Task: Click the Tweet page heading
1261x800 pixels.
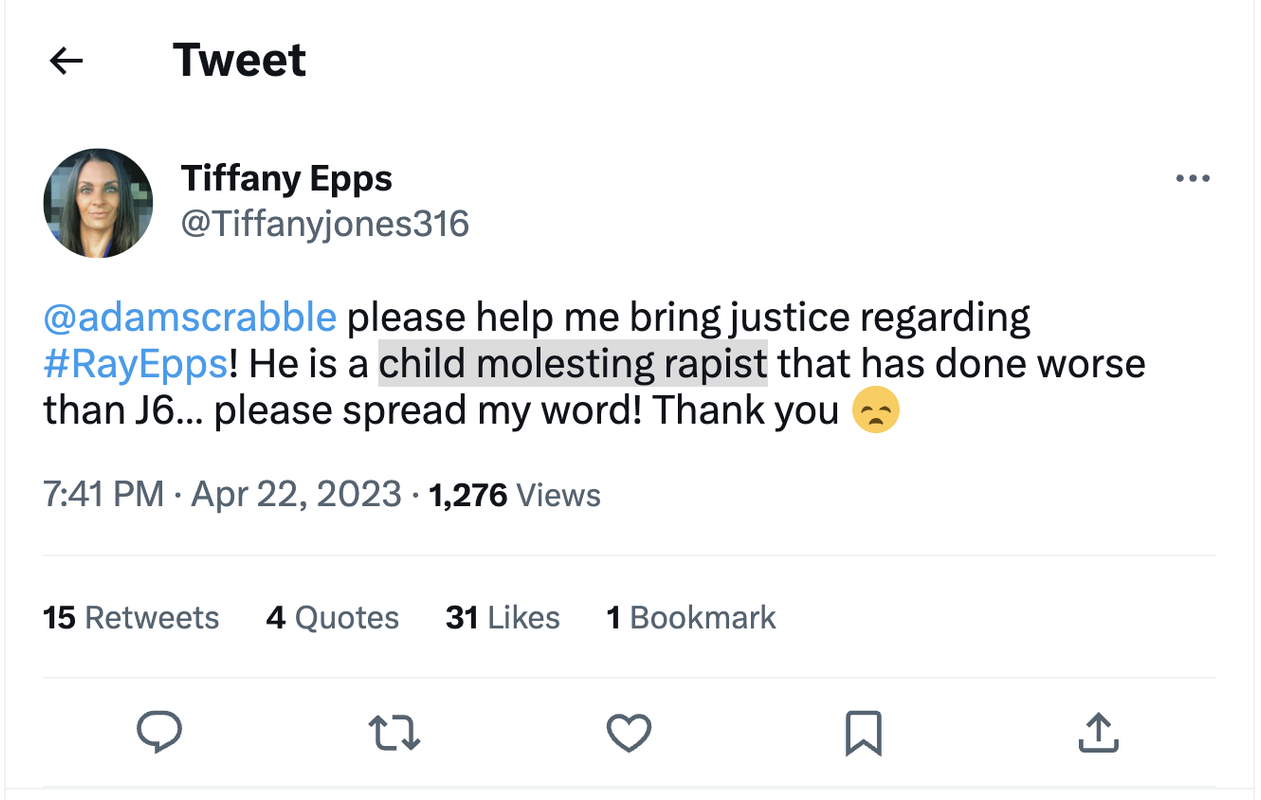Action: click(x=239, y=61)
